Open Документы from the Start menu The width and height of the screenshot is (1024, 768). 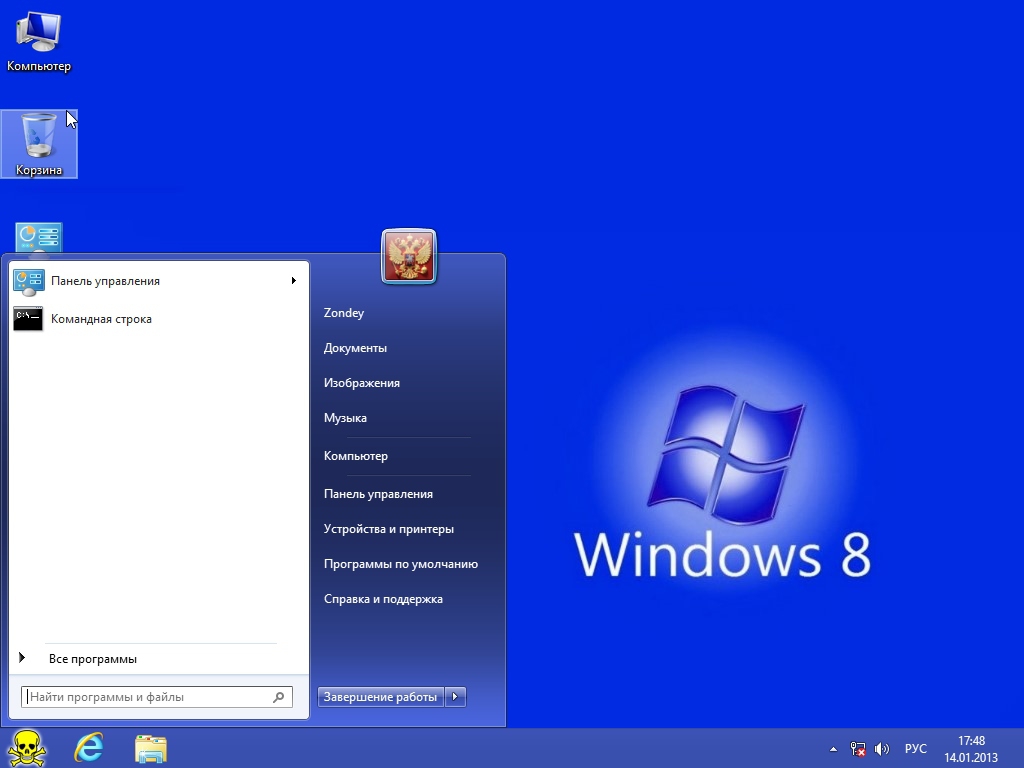click(355, 348)
